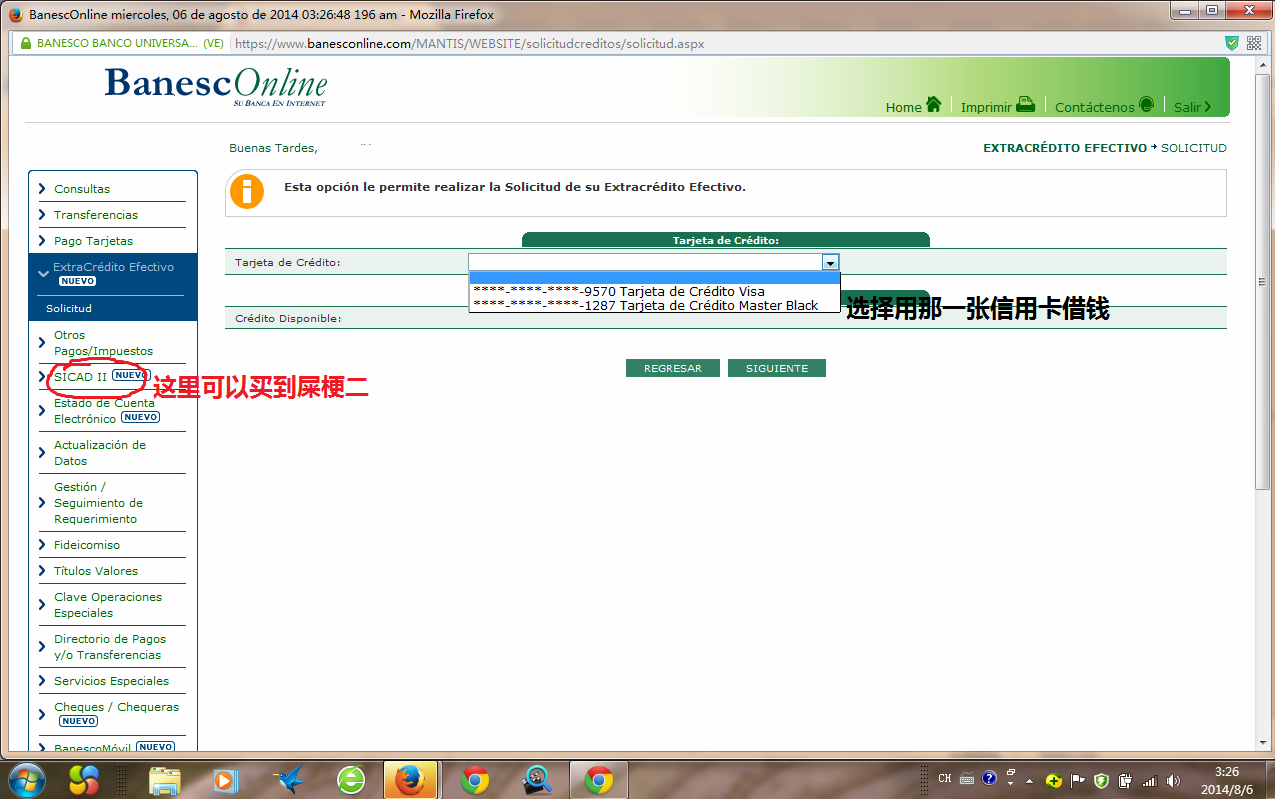Click the green shield icon in address bar
Screen dimensions: 1275x799
1232,43
